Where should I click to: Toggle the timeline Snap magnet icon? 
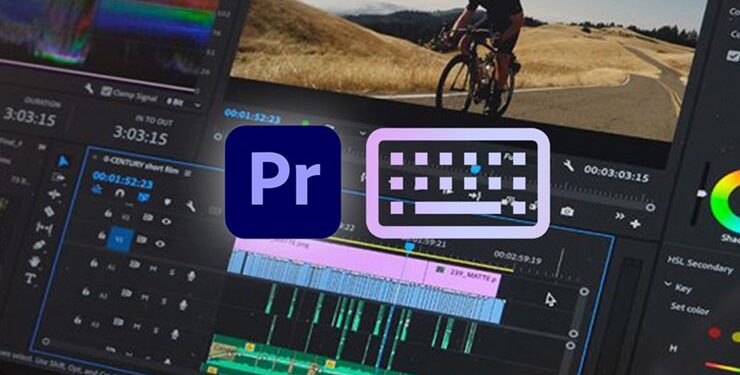point(120,193)
